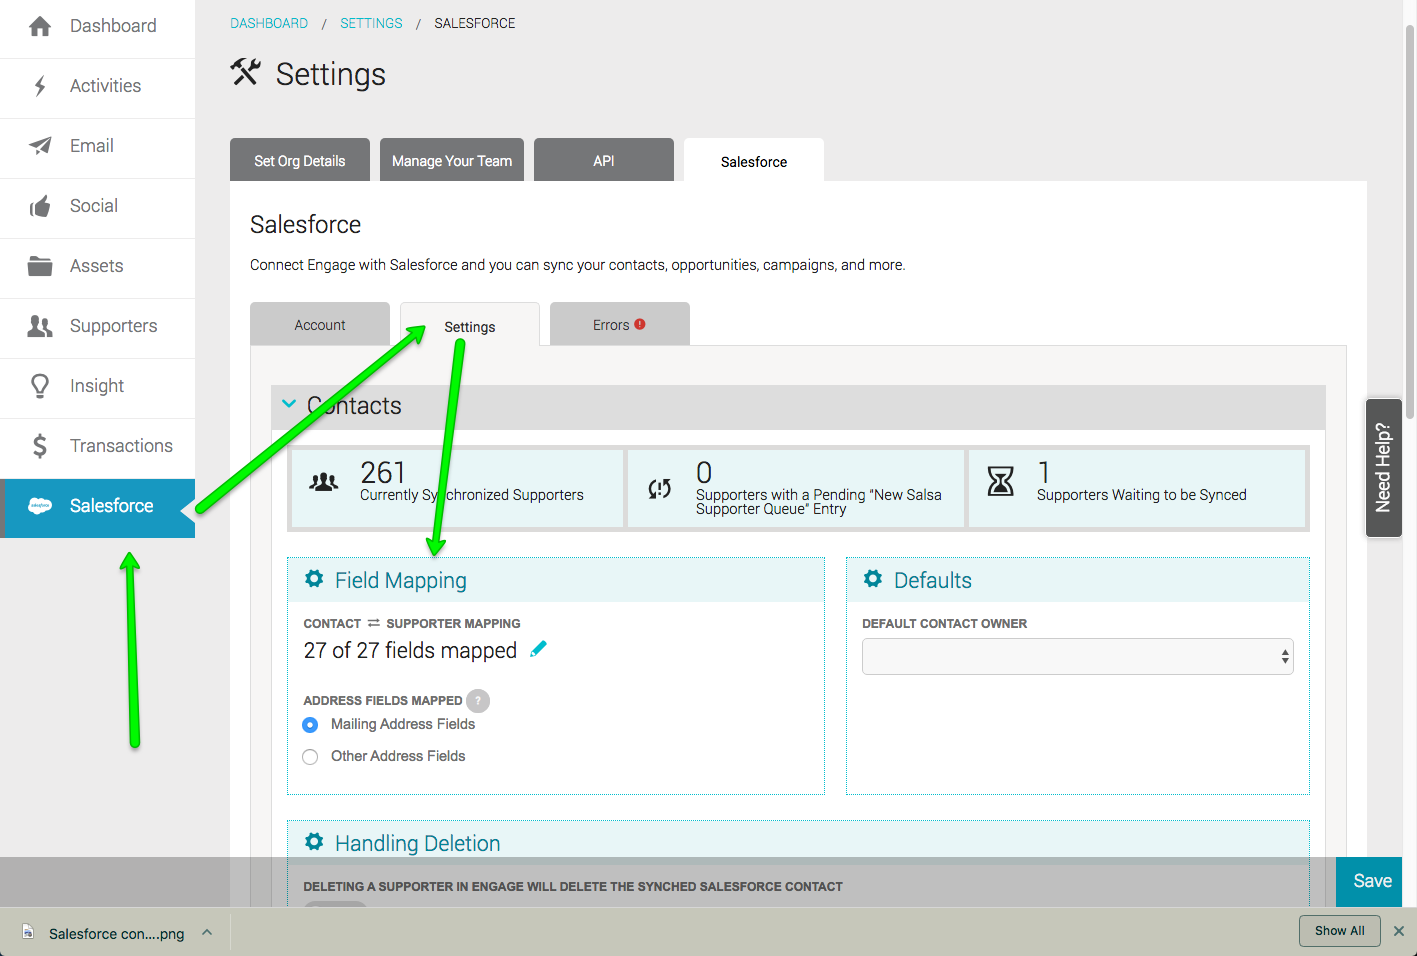Click the sync icon for pending queue entries

pos(659,488)
